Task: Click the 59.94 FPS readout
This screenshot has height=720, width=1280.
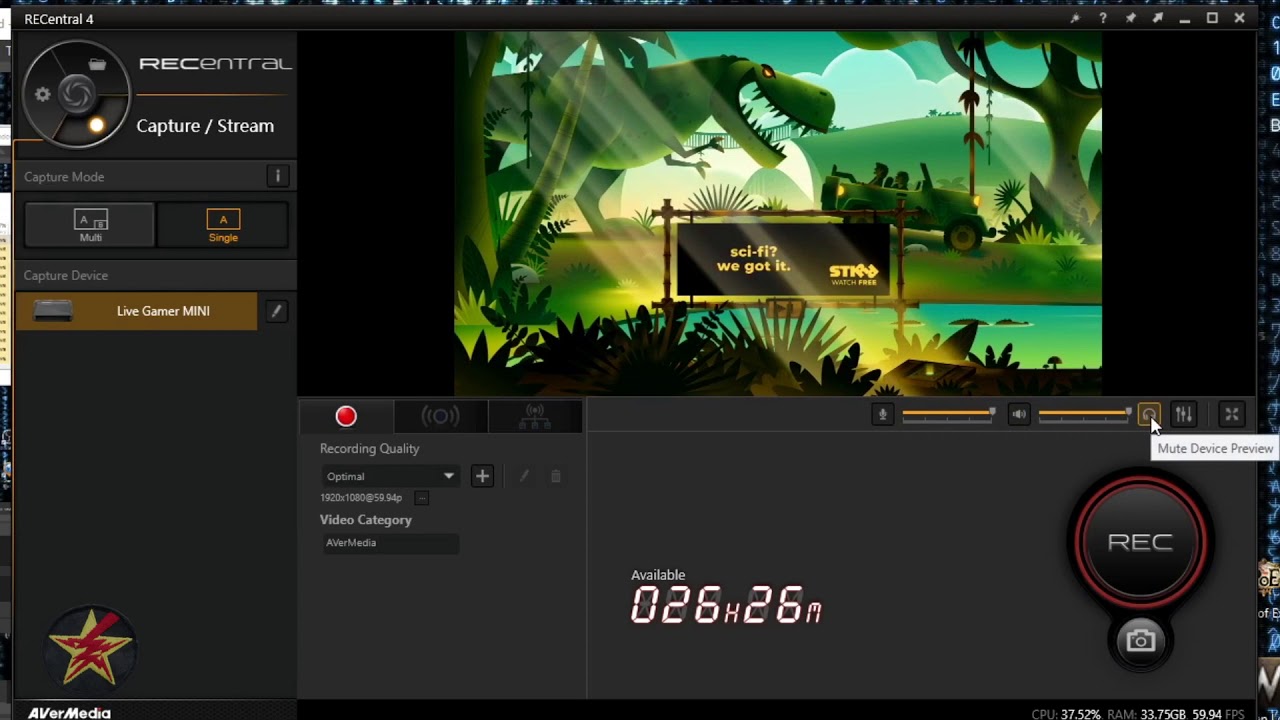Action: click(1218, 714)
